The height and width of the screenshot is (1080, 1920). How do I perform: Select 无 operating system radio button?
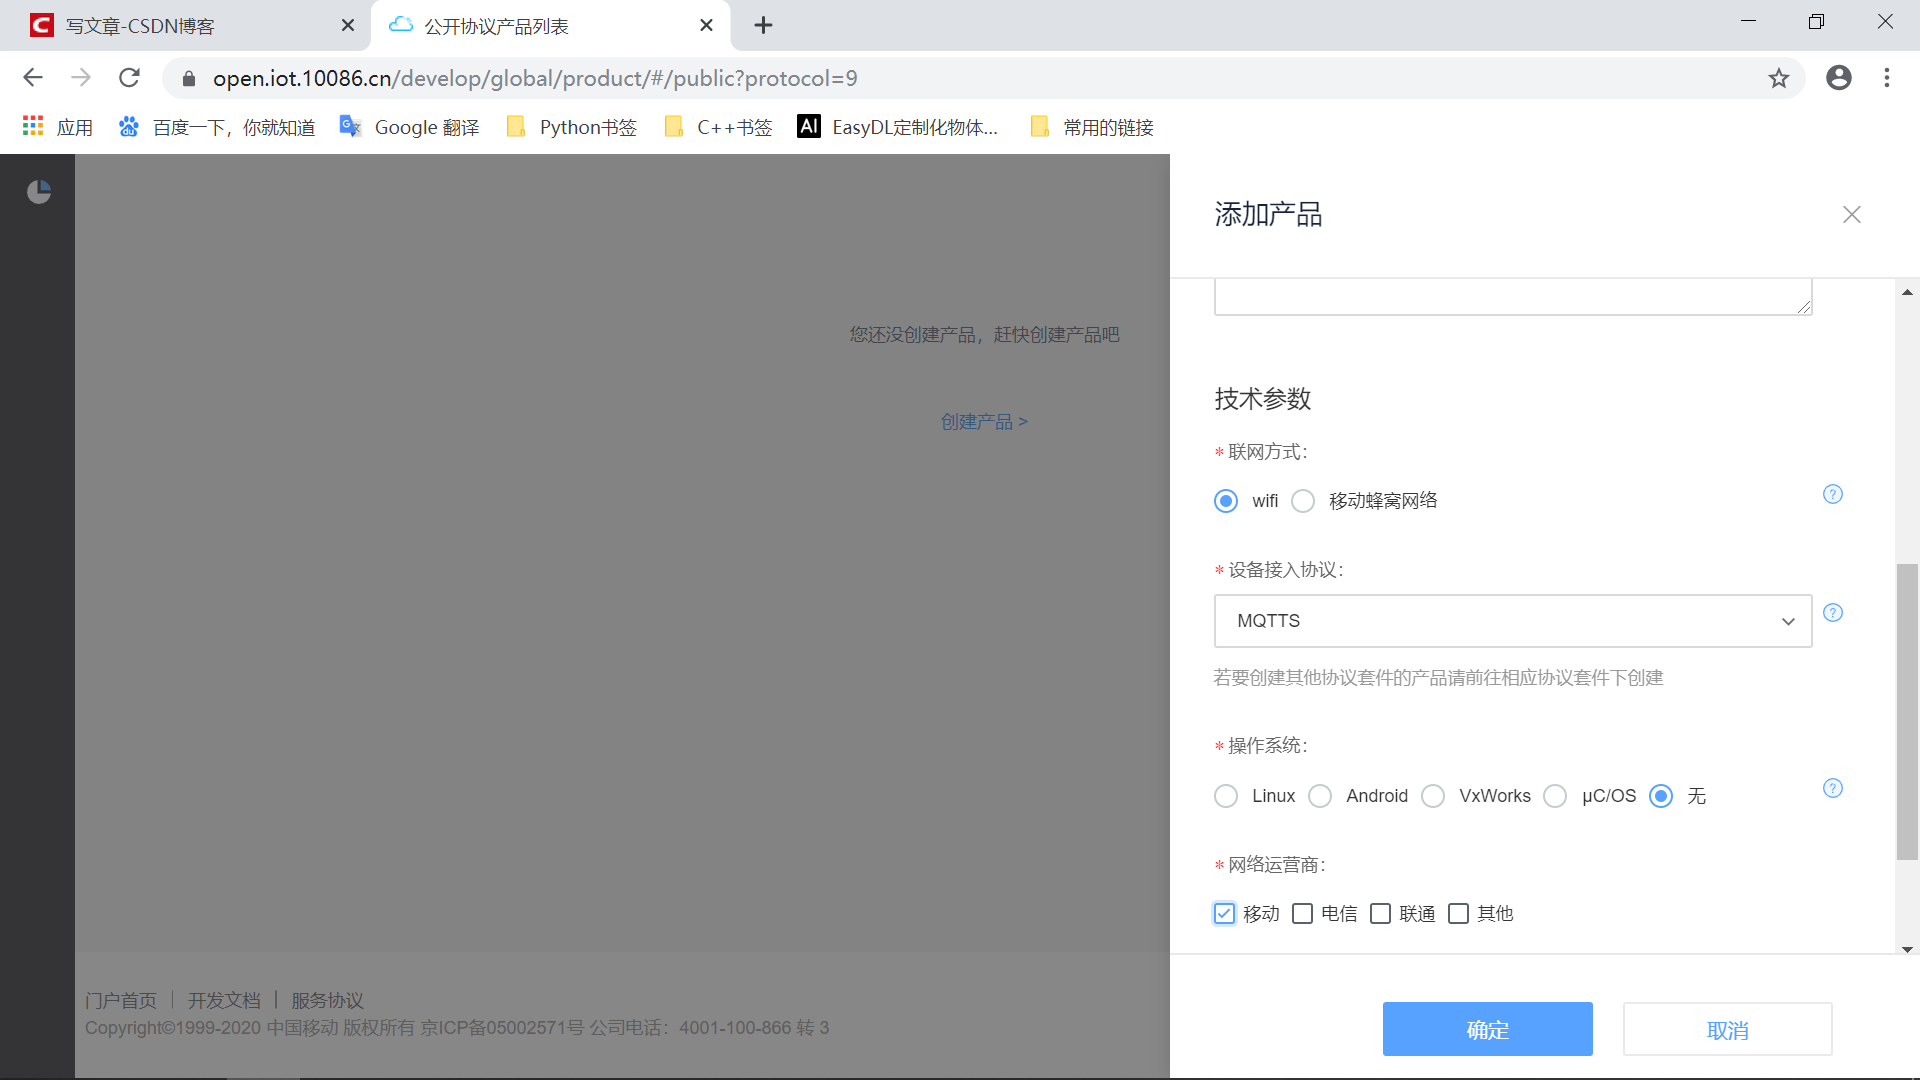click(x=1662, y=795)
